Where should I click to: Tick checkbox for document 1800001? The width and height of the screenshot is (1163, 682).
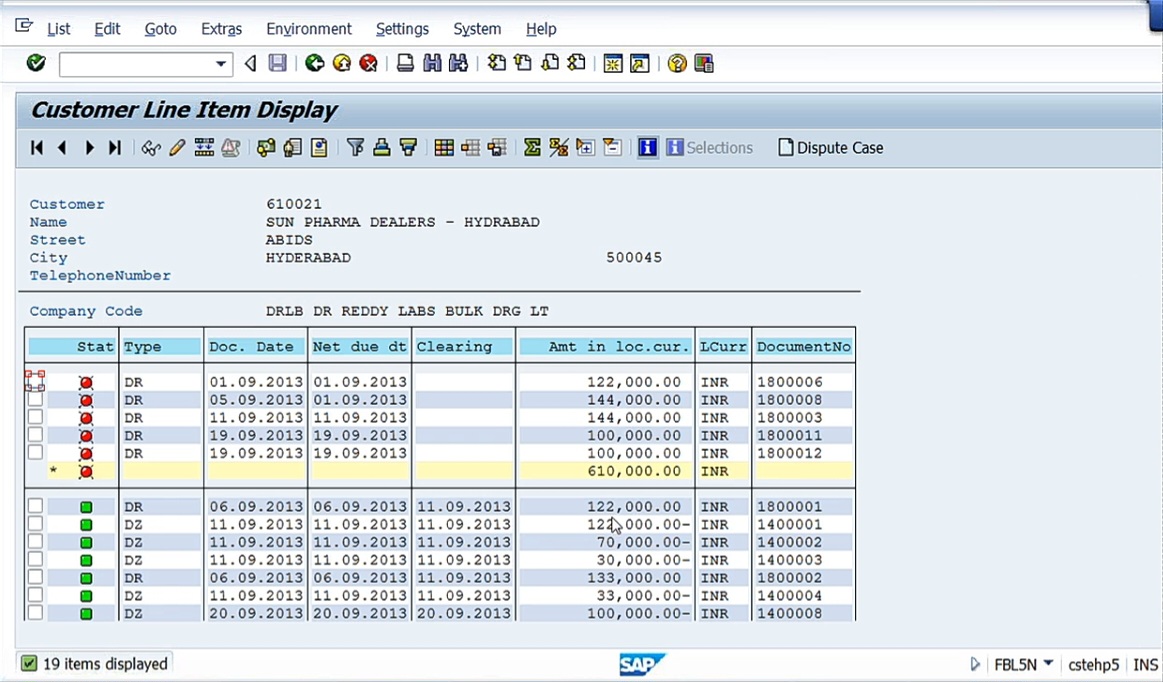(35, 505)
